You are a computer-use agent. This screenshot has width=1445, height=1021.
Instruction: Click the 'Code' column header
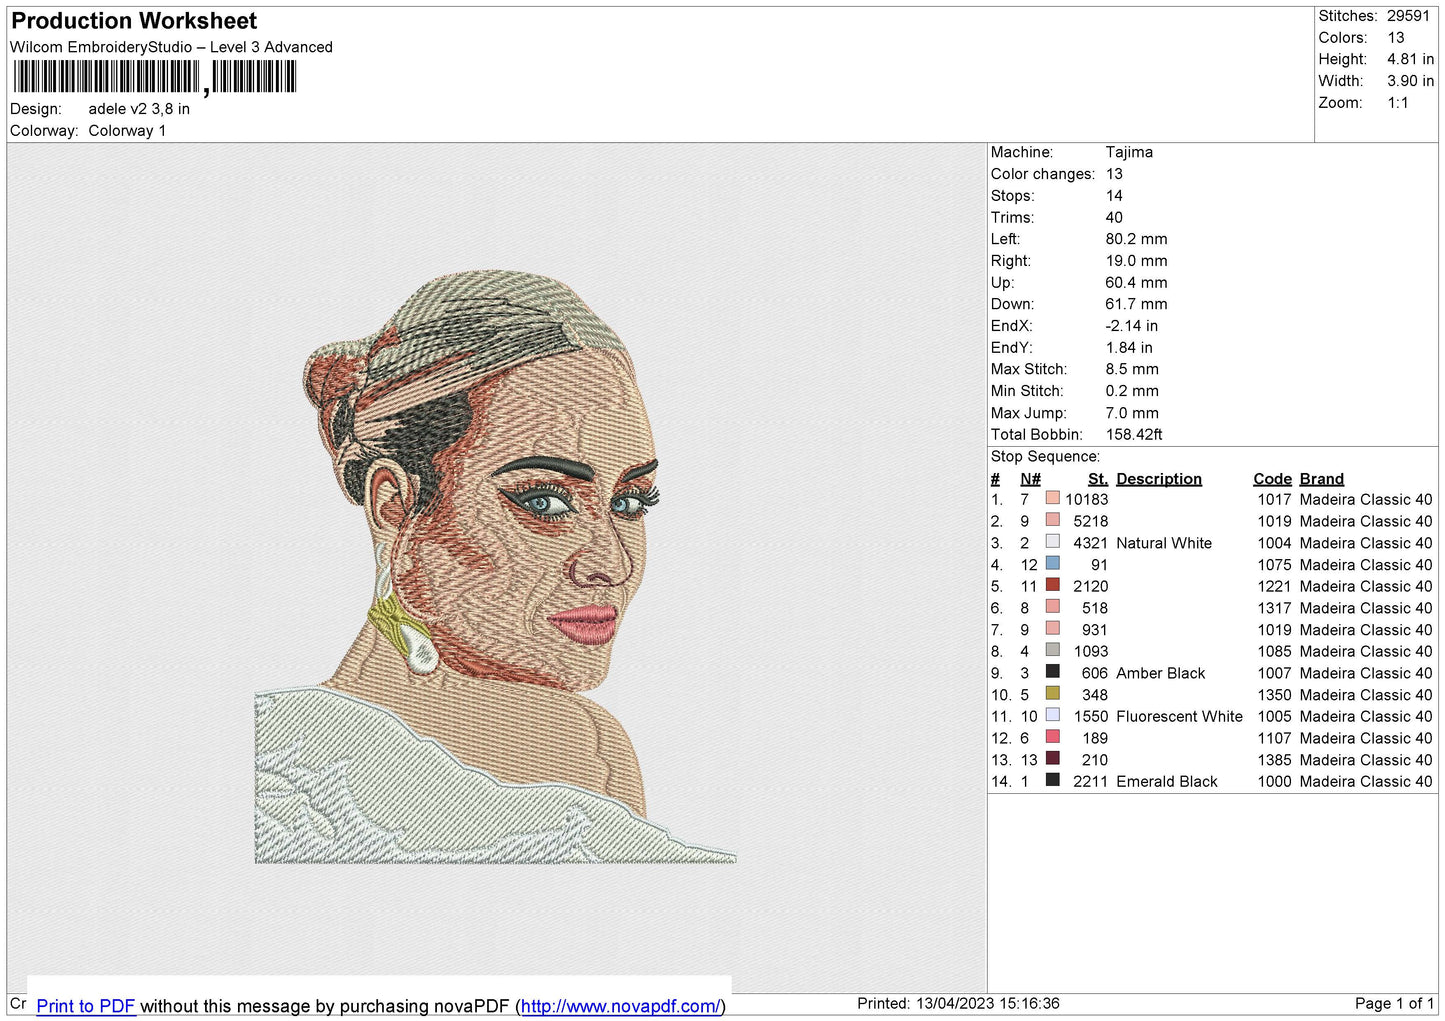[1272, 479]
